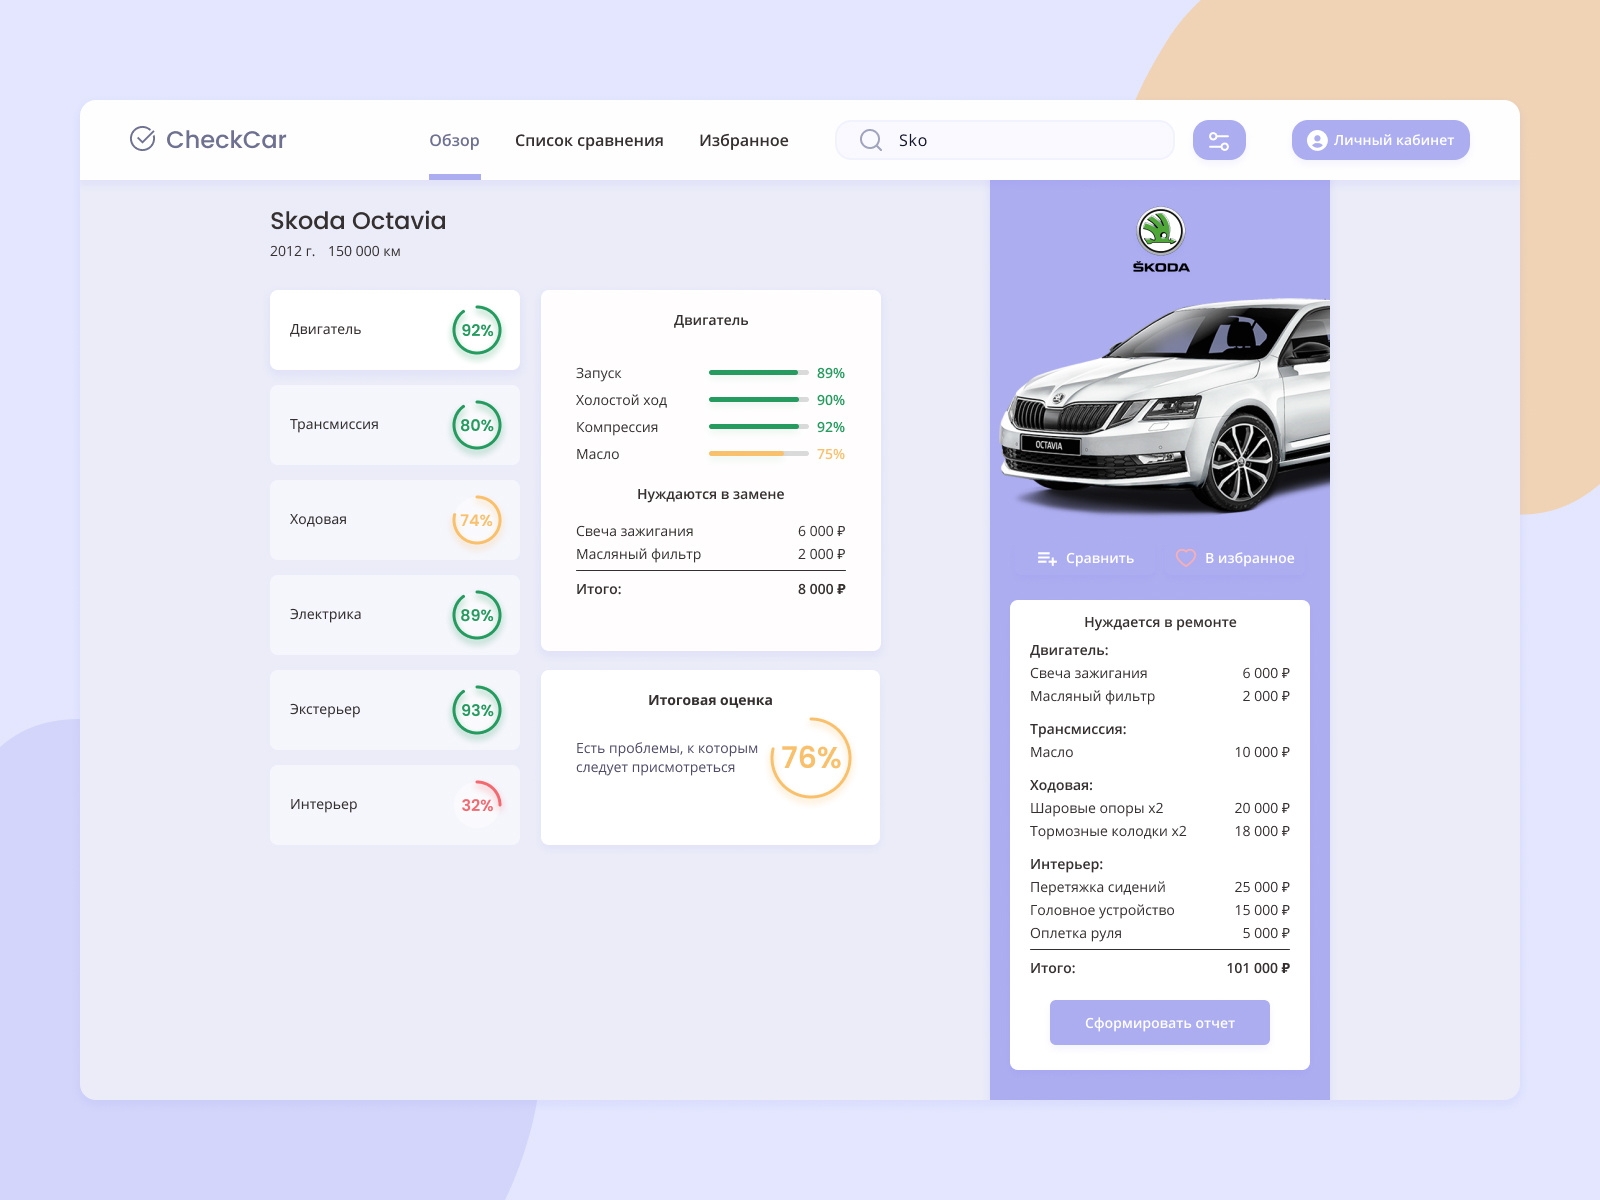Click the Интерьер: section label in repair list

click(1067, 864)
